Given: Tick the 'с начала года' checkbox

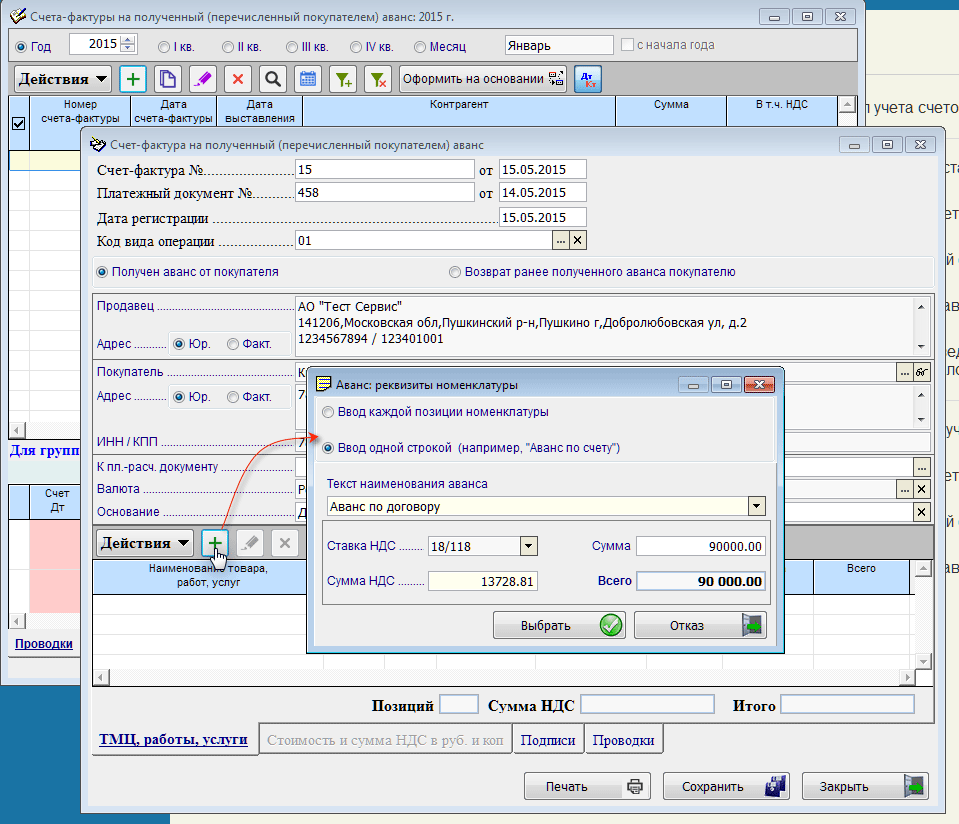Looking at the screenshot, I should pos(627,45).
